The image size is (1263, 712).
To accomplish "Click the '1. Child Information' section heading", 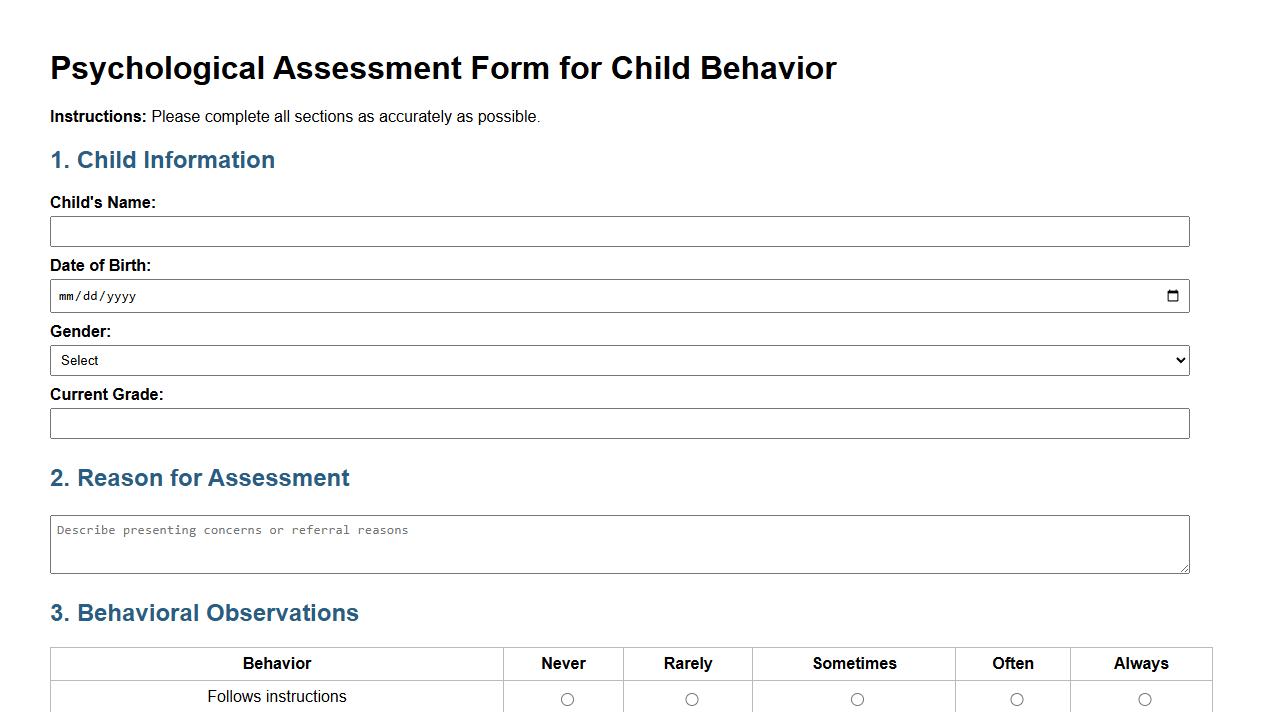I will click(162, 160).
